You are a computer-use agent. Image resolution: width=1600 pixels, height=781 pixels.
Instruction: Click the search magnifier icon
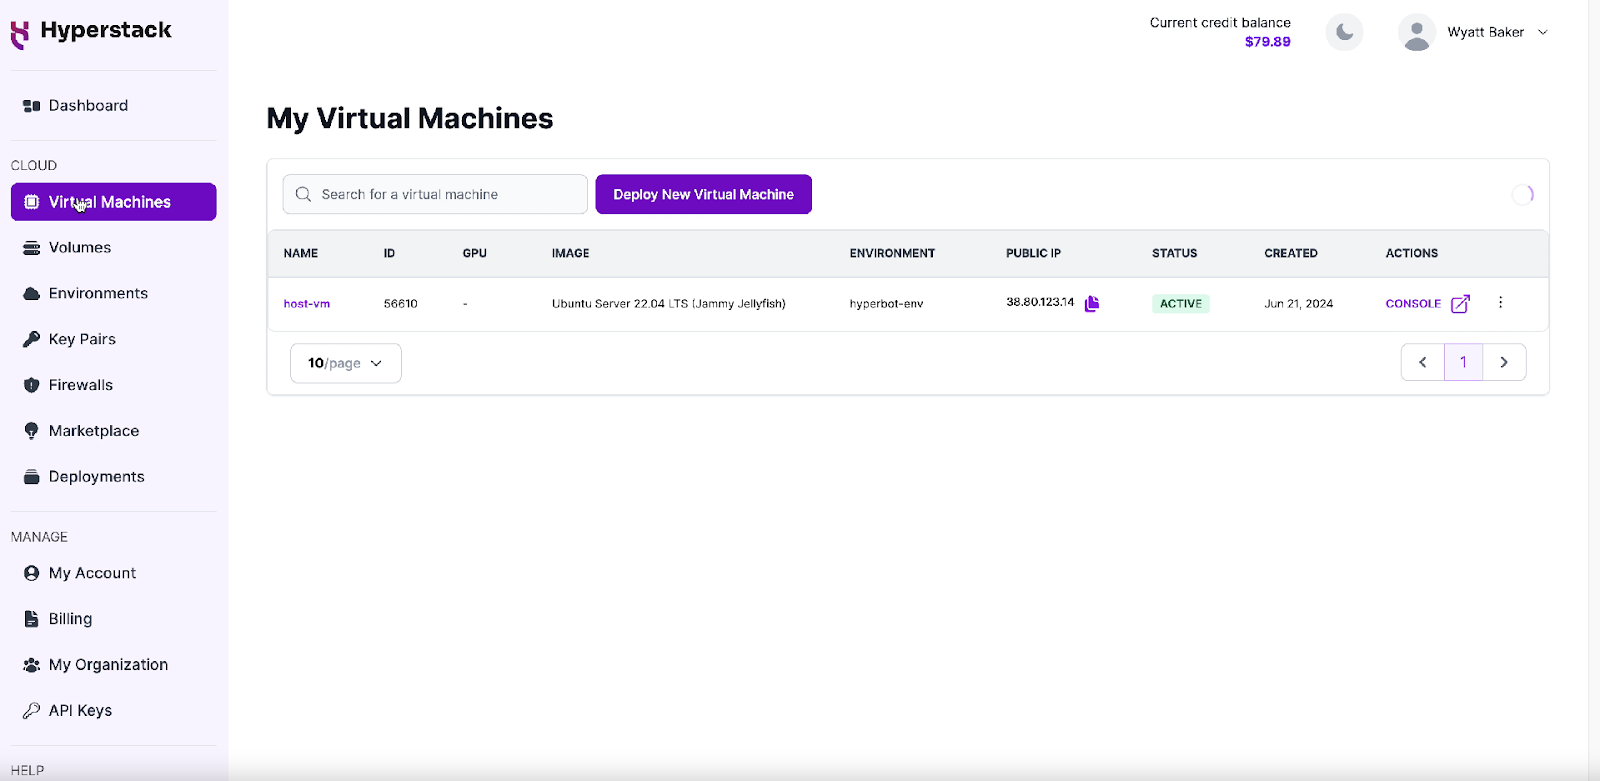coord(303,194)
